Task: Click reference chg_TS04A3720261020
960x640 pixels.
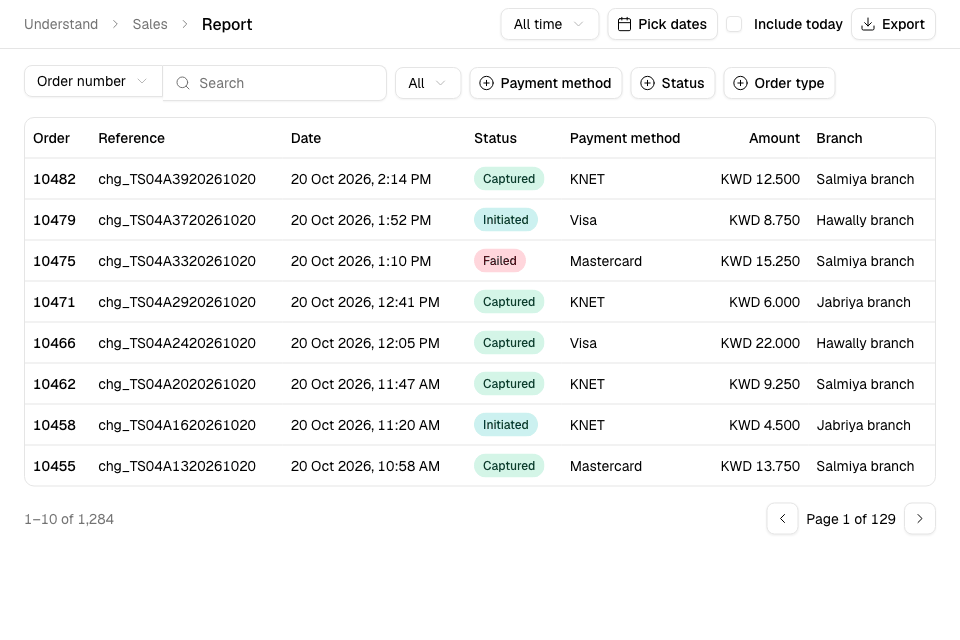Action: (177, 220)
